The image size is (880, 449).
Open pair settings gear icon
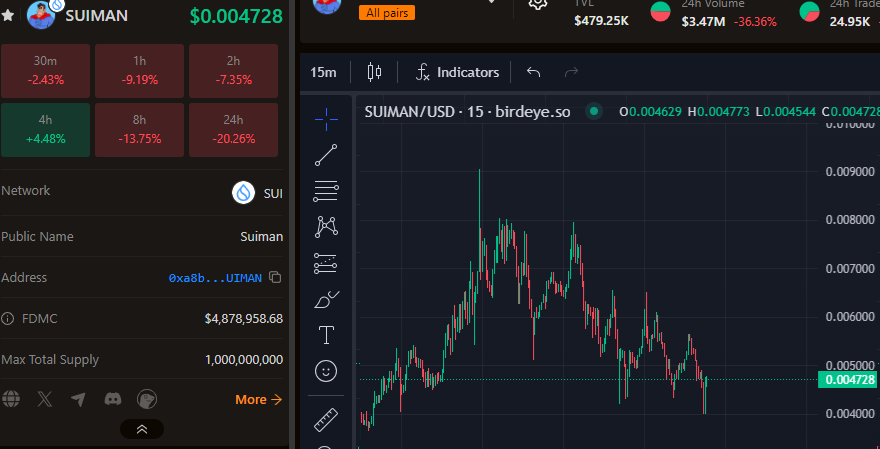[x=538, y=4]
